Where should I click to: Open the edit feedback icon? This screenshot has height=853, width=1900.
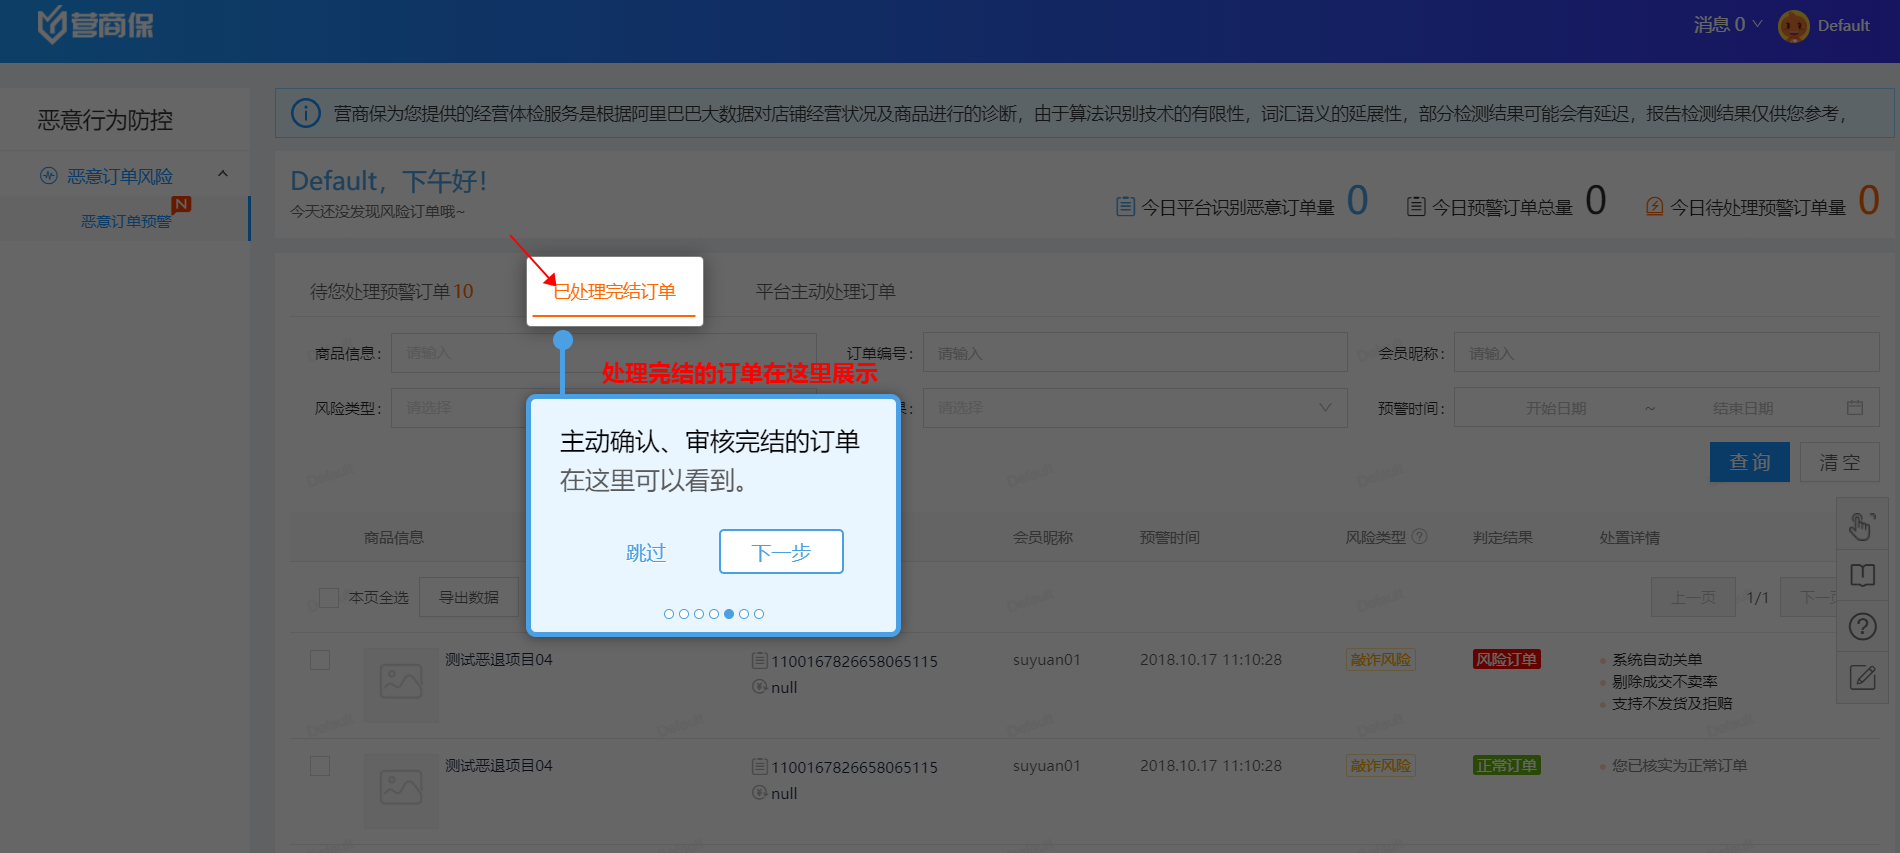(x=1862, y=678)
